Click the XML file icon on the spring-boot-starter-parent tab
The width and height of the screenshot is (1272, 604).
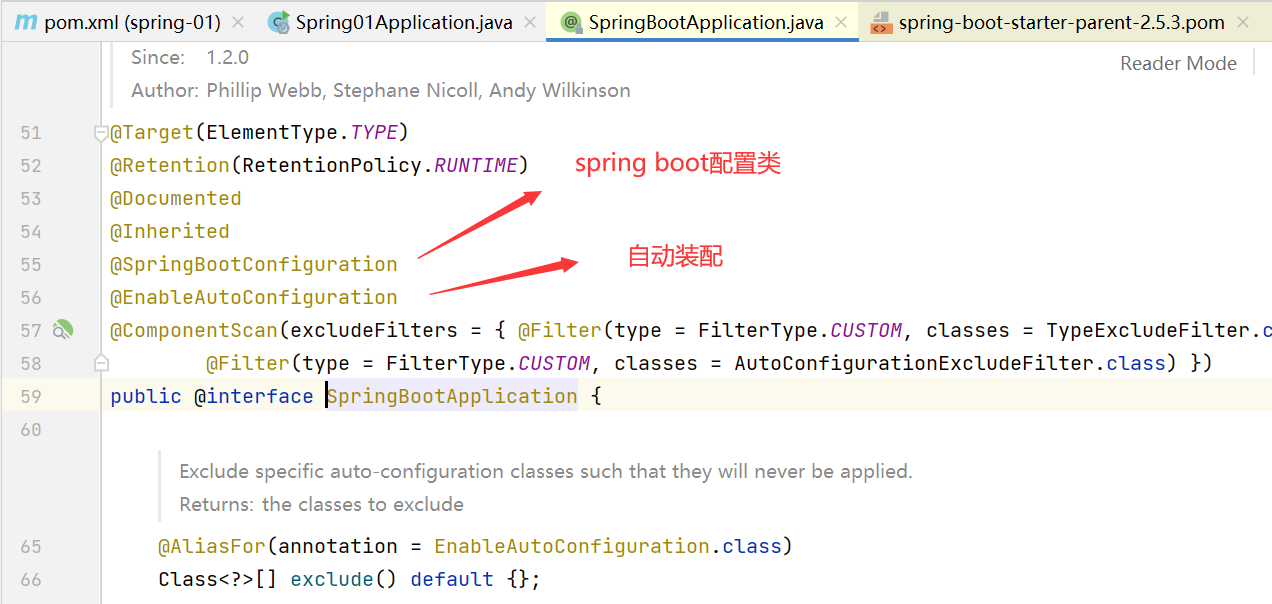(880, 22)
